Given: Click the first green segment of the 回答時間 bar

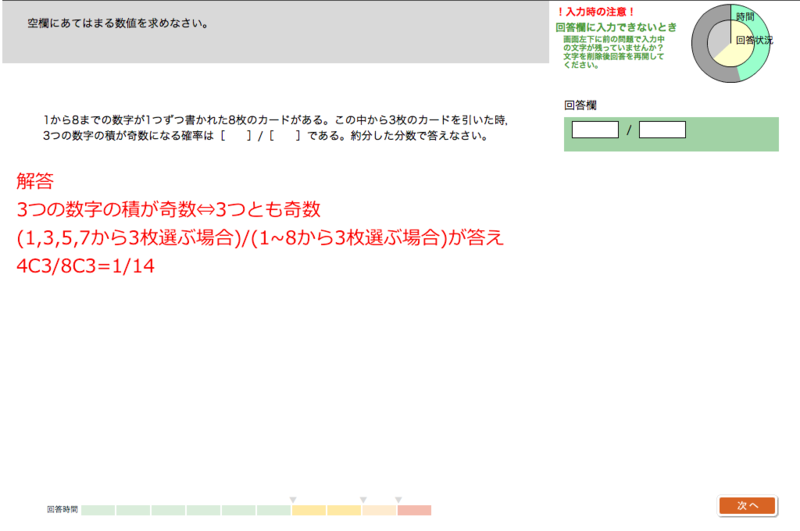Looking at the screenshot, I should pos(98,510).
